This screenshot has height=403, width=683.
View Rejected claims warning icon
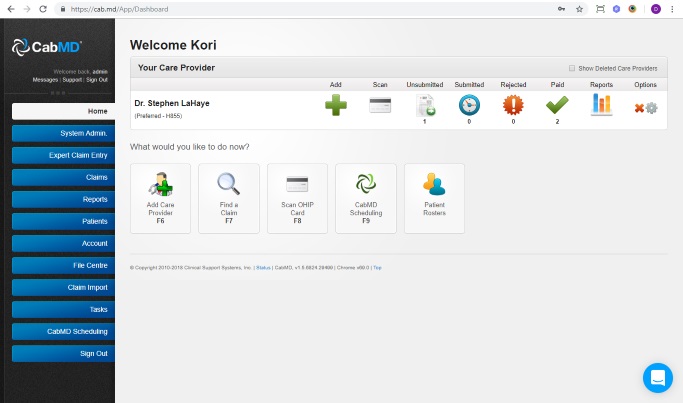click(x=513, y=105)
